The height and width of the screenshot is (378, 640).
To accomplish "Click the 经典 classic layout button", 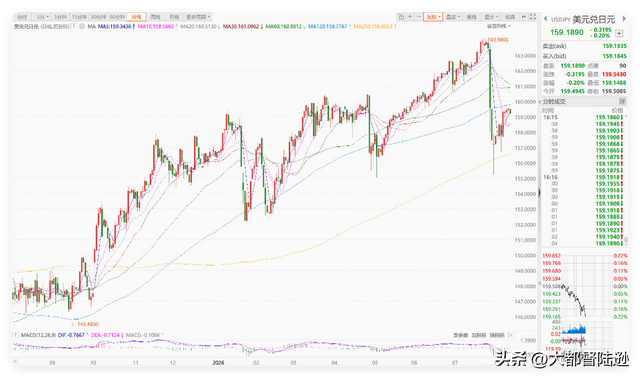I will coord(510,17).
